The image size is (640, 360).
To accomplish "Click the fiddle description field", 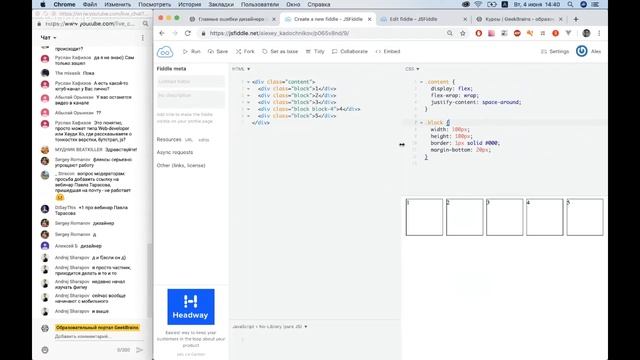I will coord(191,99).
